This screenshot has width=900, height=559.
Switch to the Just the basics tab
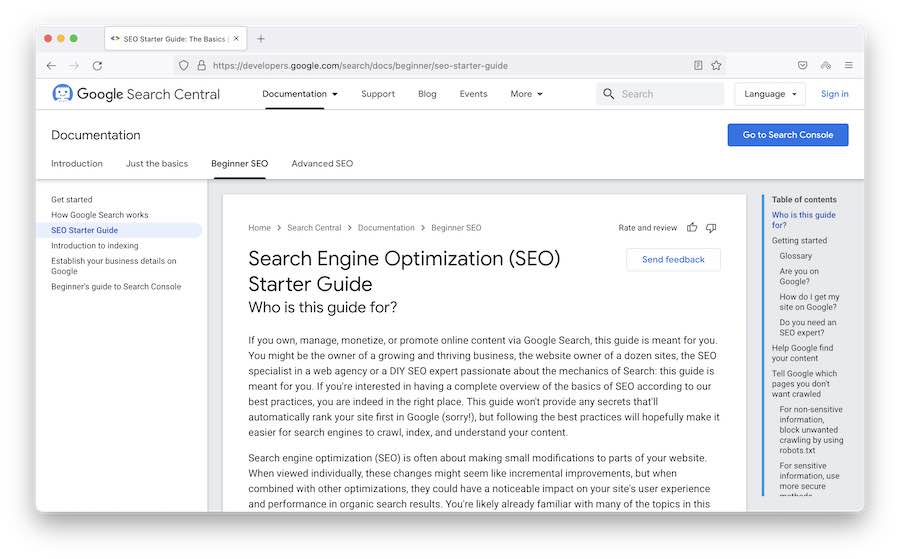point(157,164)
